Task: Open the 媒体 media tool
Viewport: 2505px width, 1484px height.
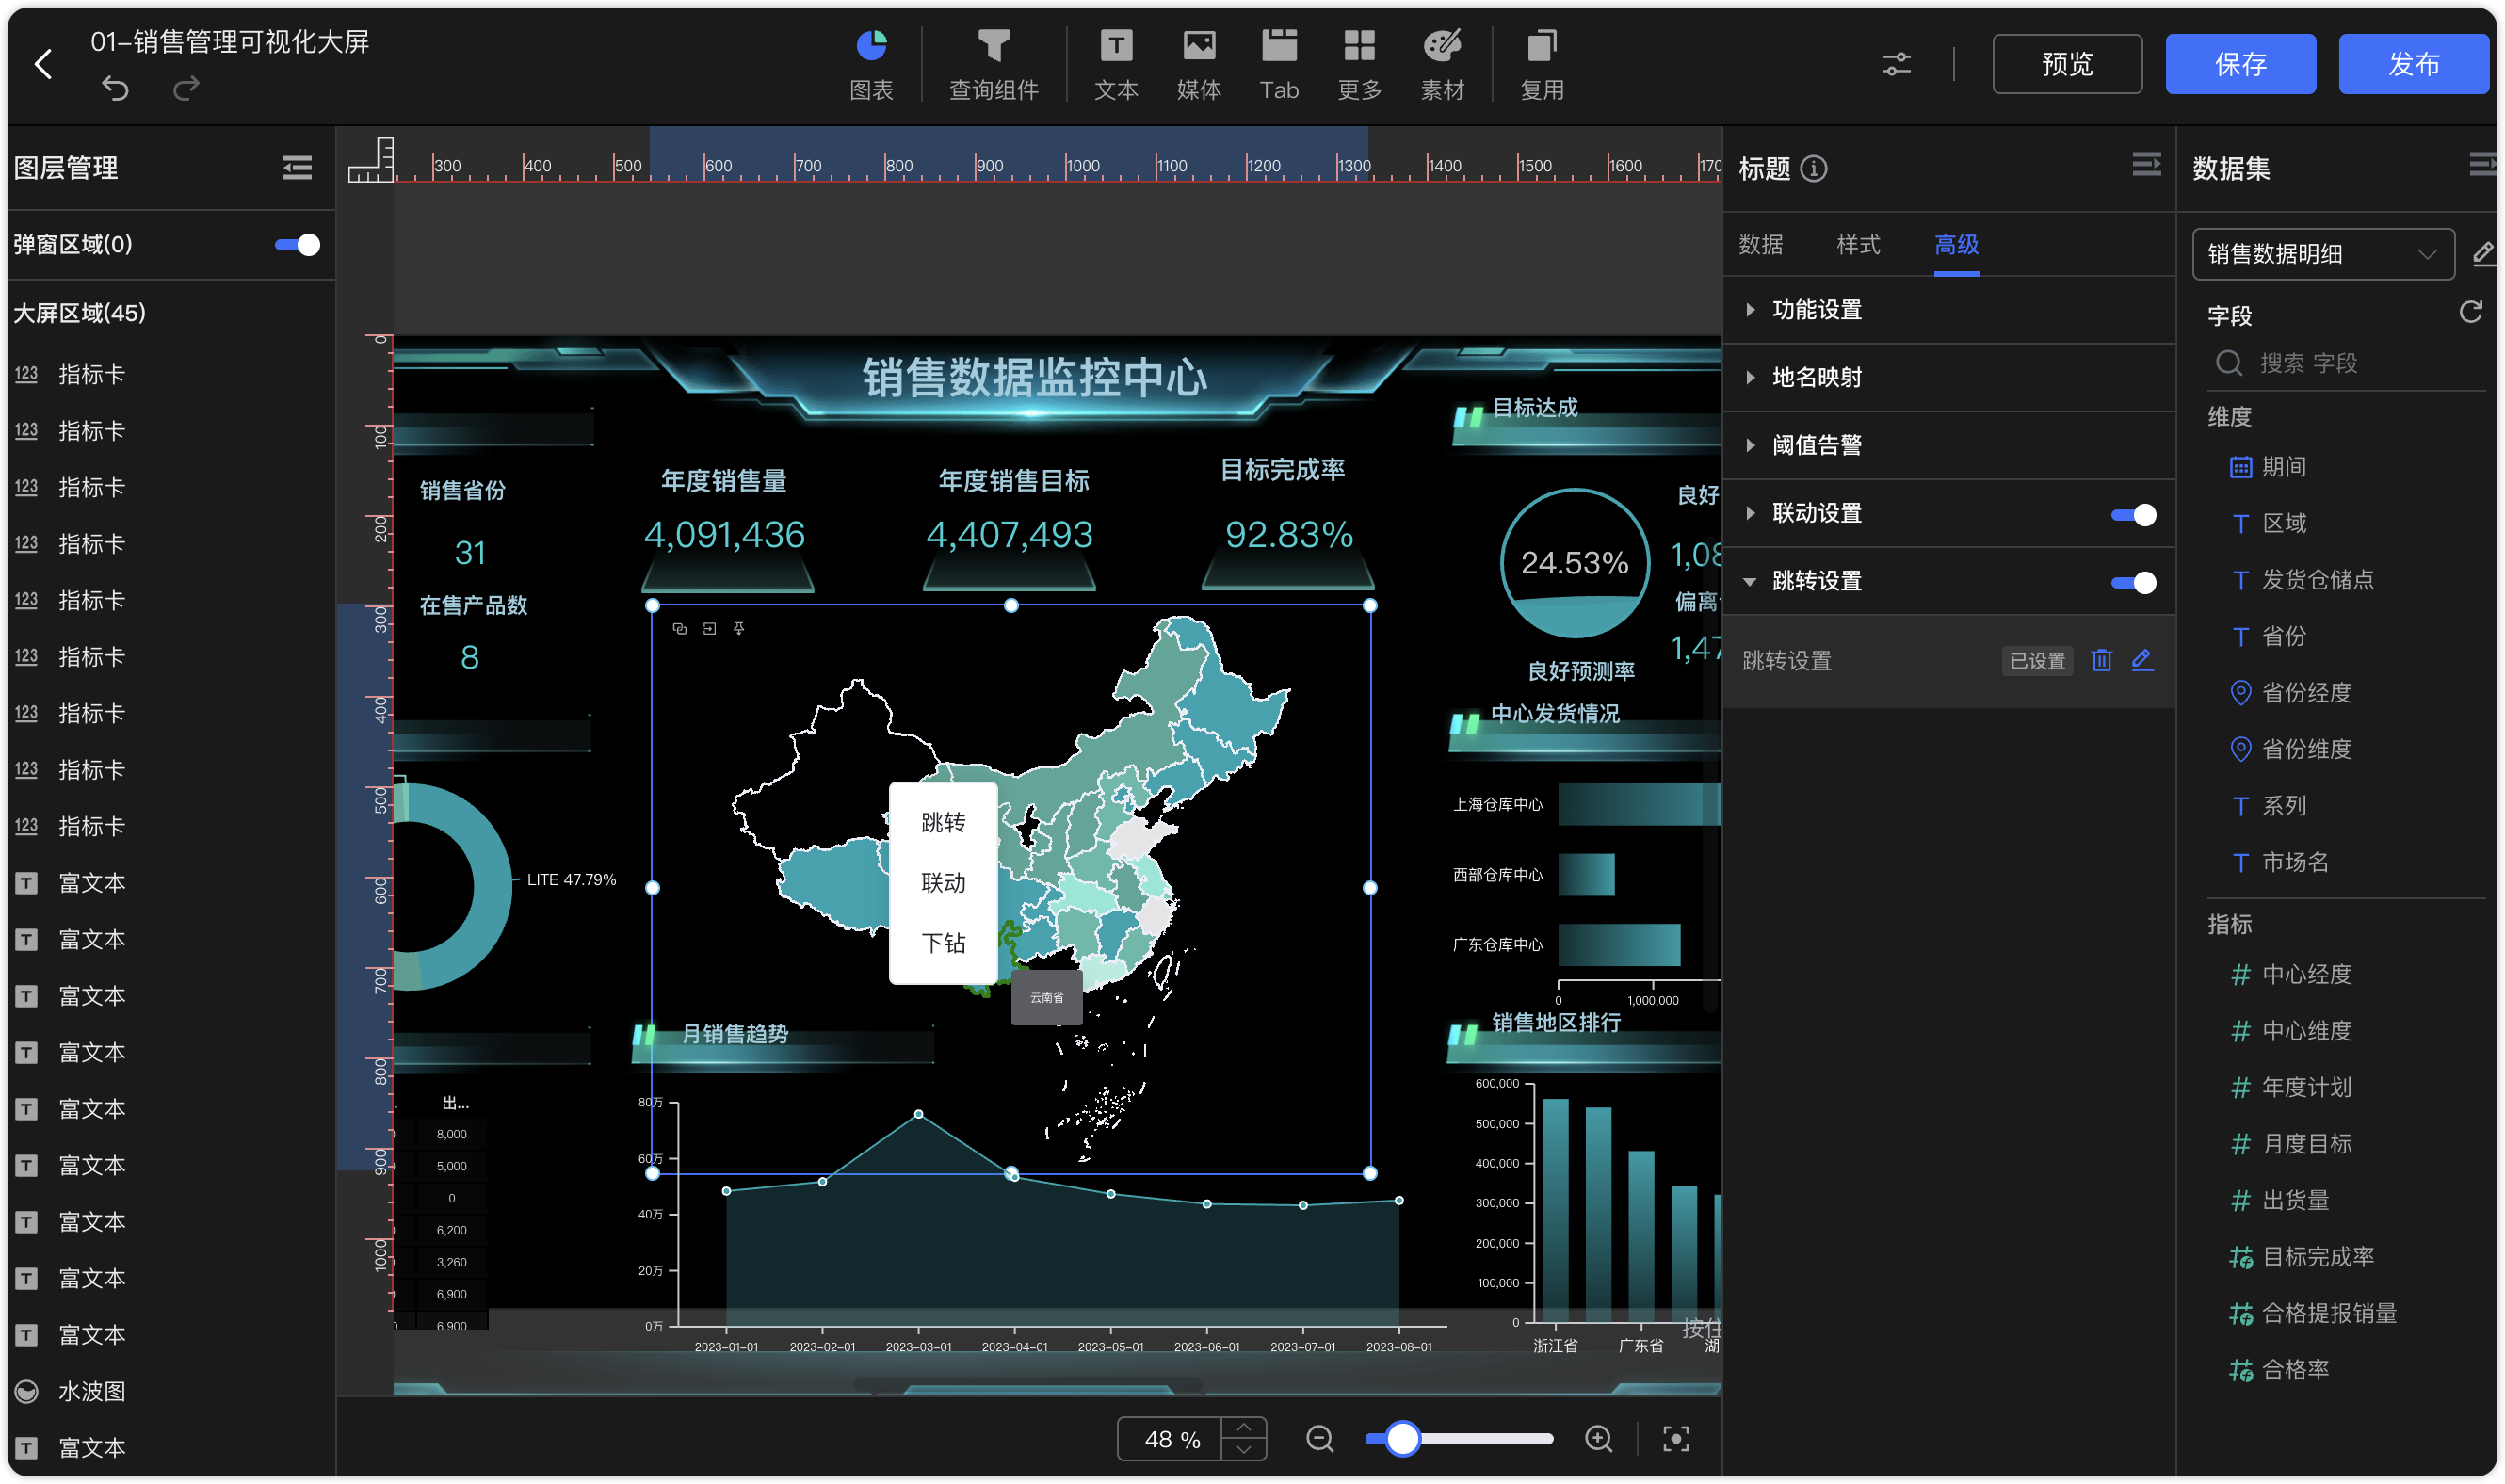Action: coord(1198,64)
